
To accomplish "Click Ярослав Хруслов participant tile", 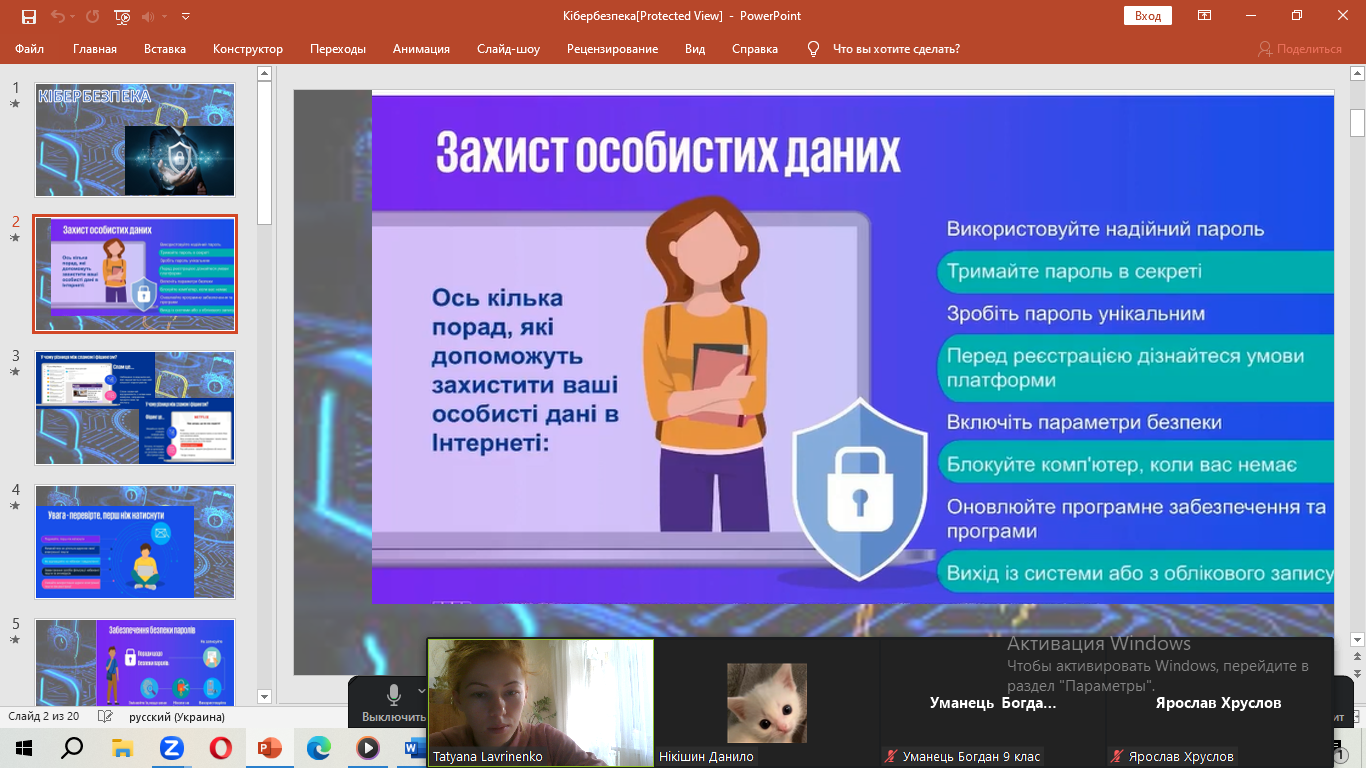I will point(1218,703).
